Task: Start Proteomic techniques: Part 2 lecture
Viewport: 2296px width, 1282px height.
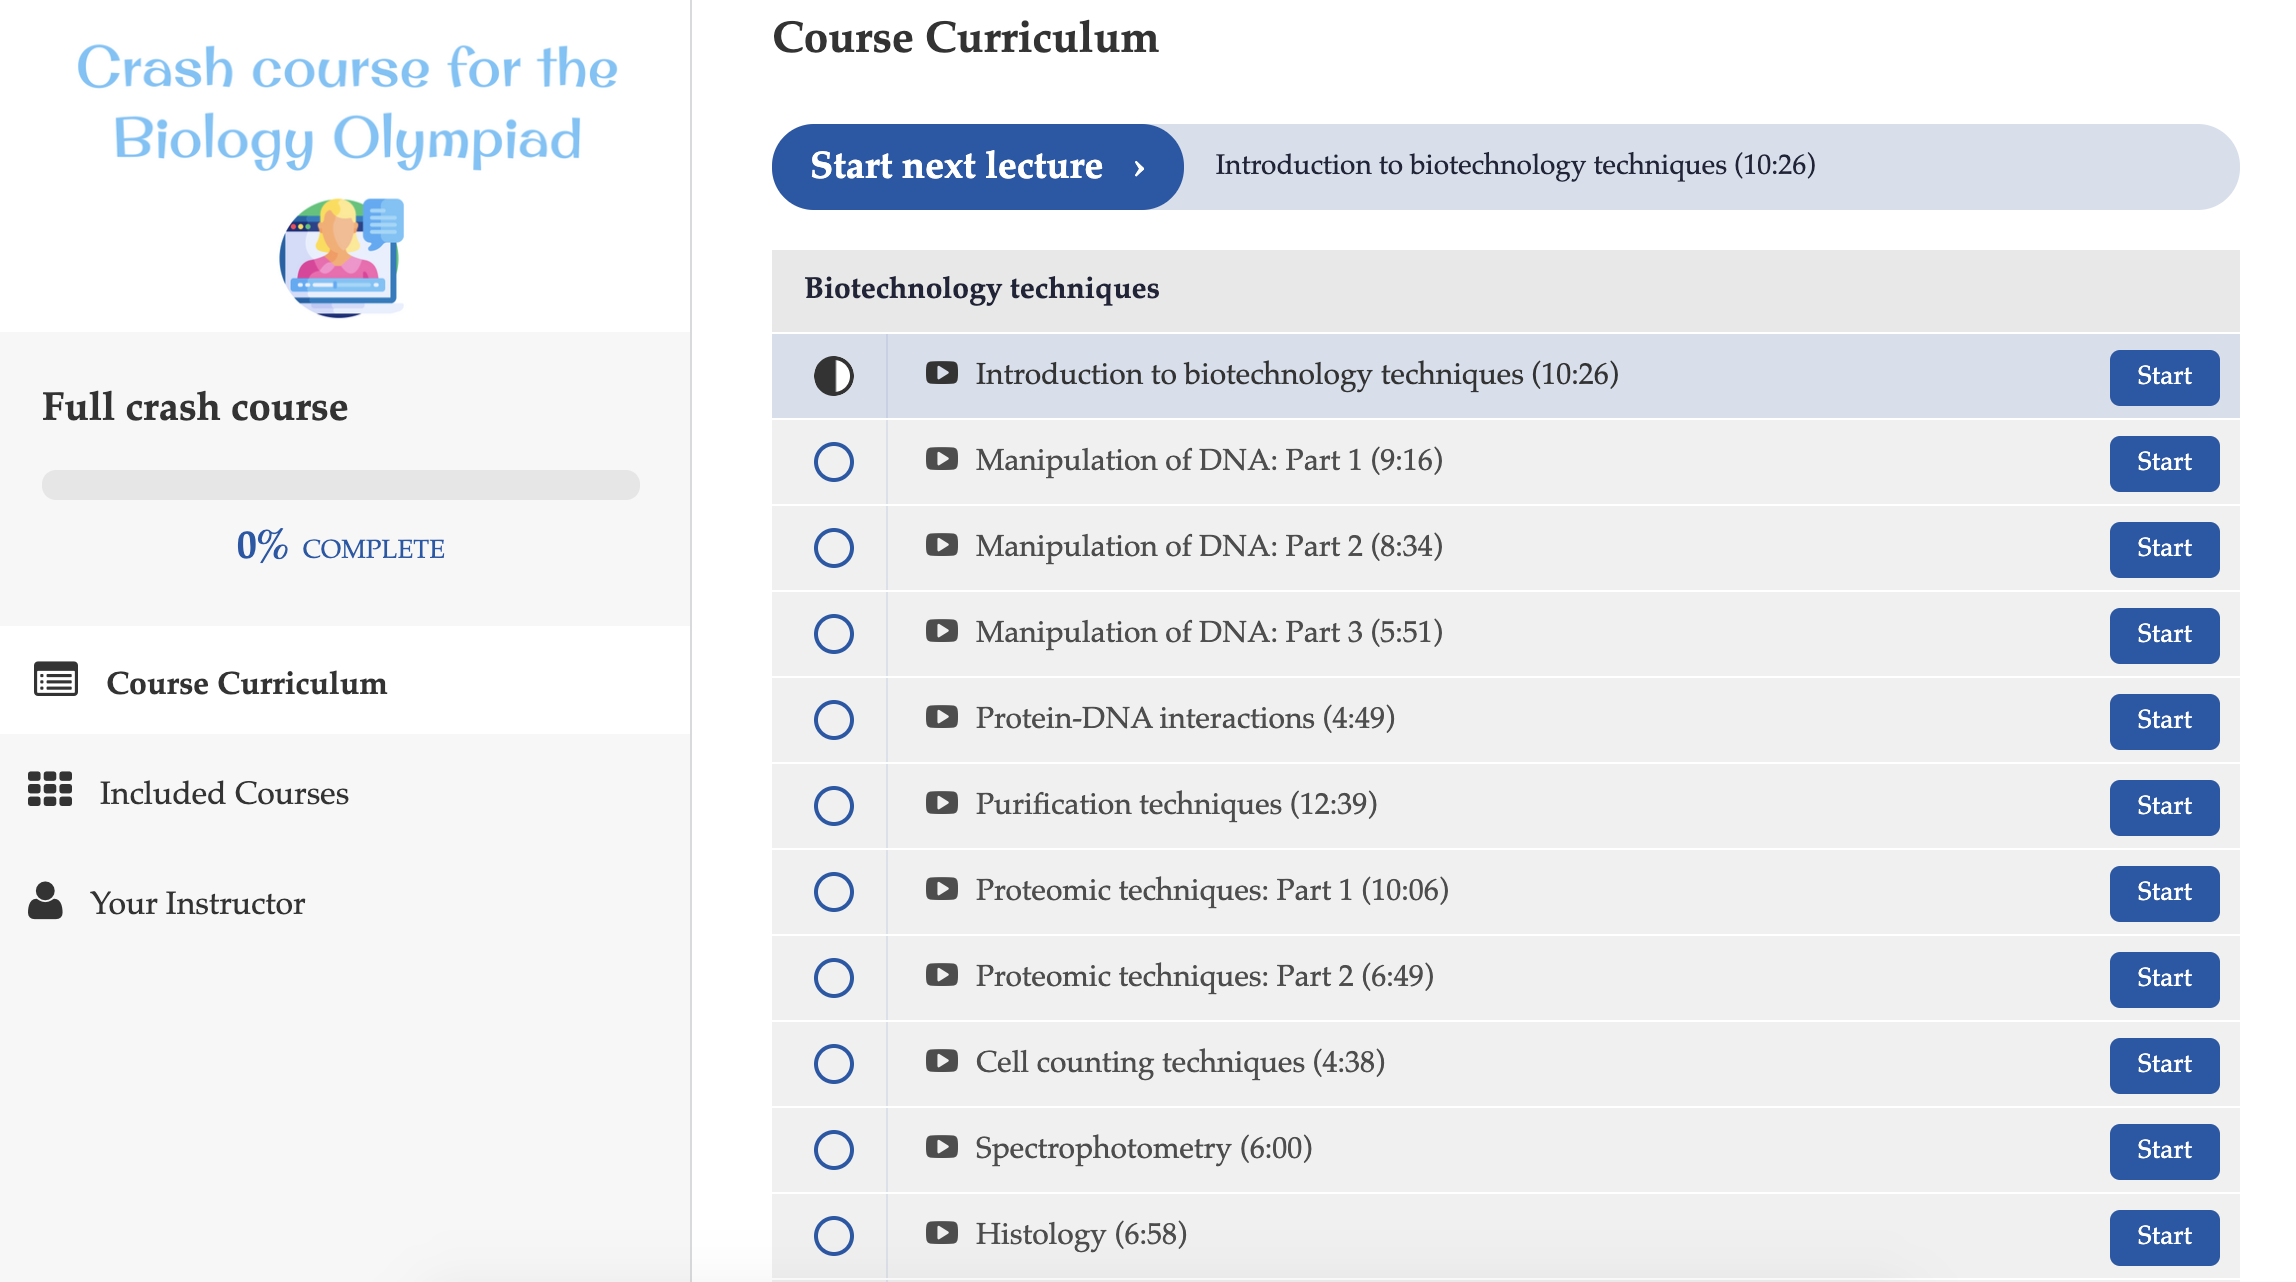Action: click(x=2164, y=979)
